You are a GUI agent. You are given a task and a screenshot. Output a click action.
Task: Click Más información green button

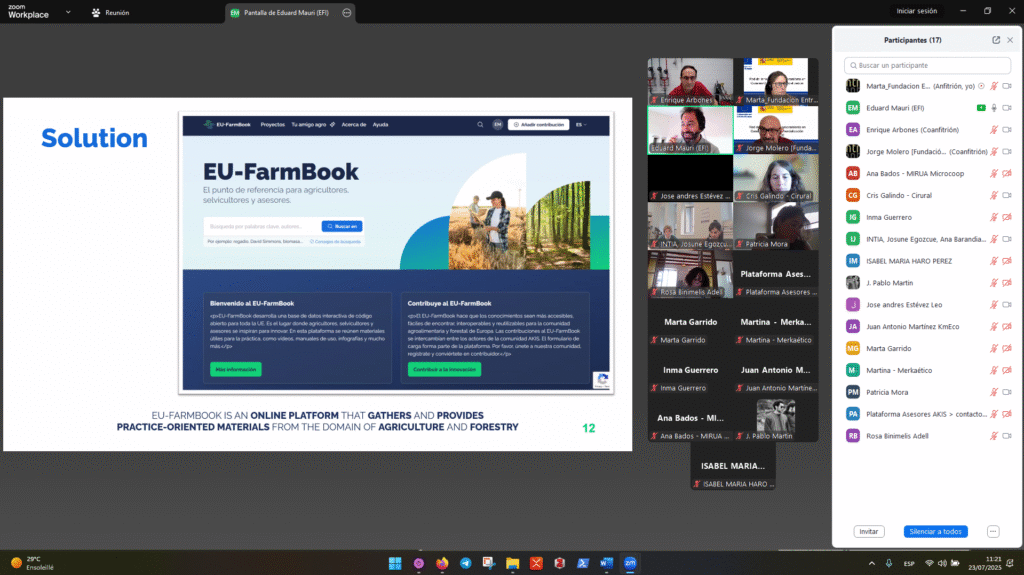236,369
